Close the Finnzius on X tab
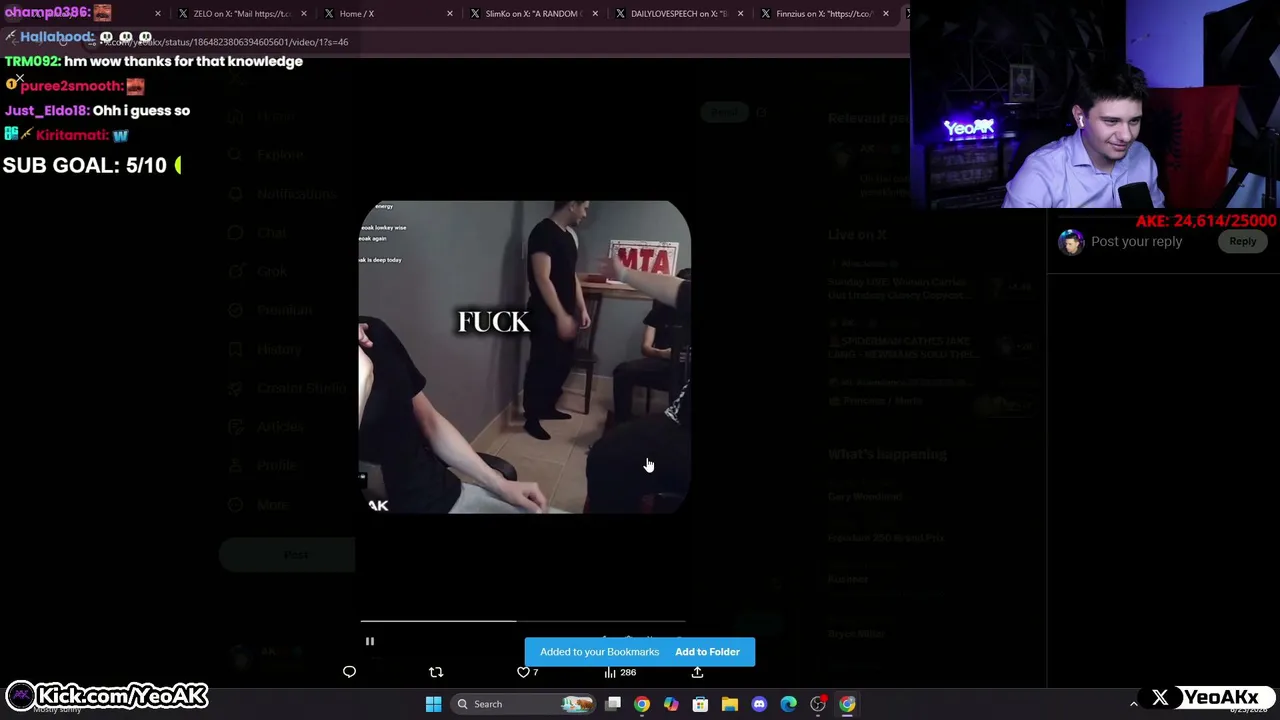 point(886,14)
